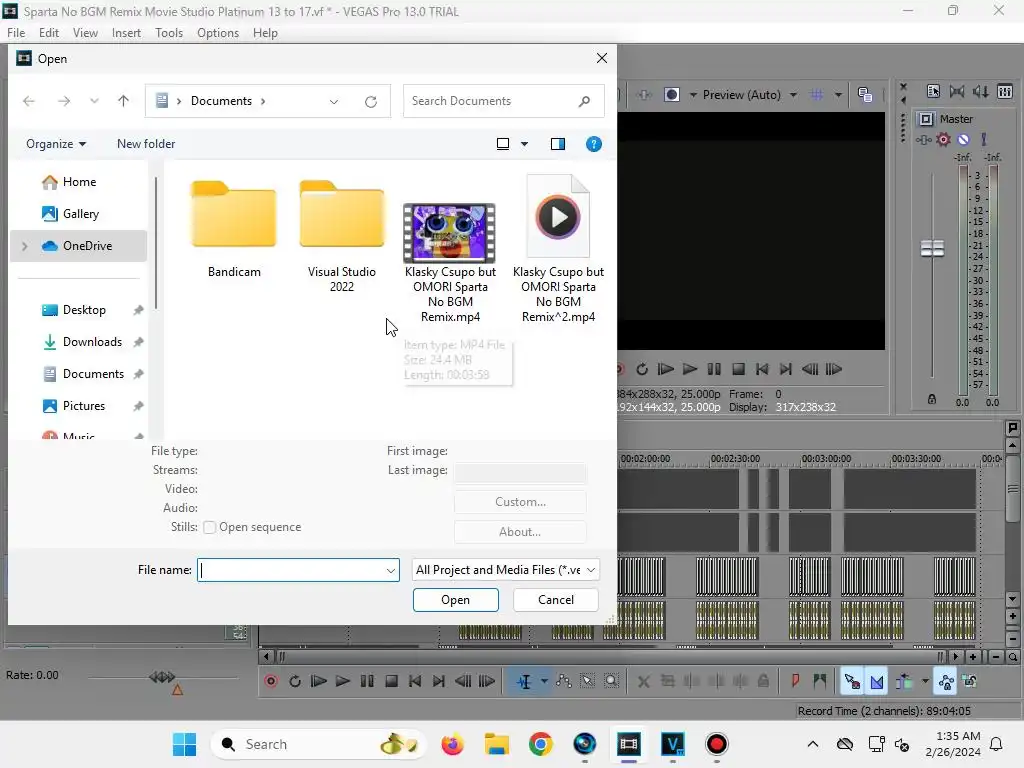Click the Windows Start button
This screenshot has width=1024, height=768.
point(184,744)
